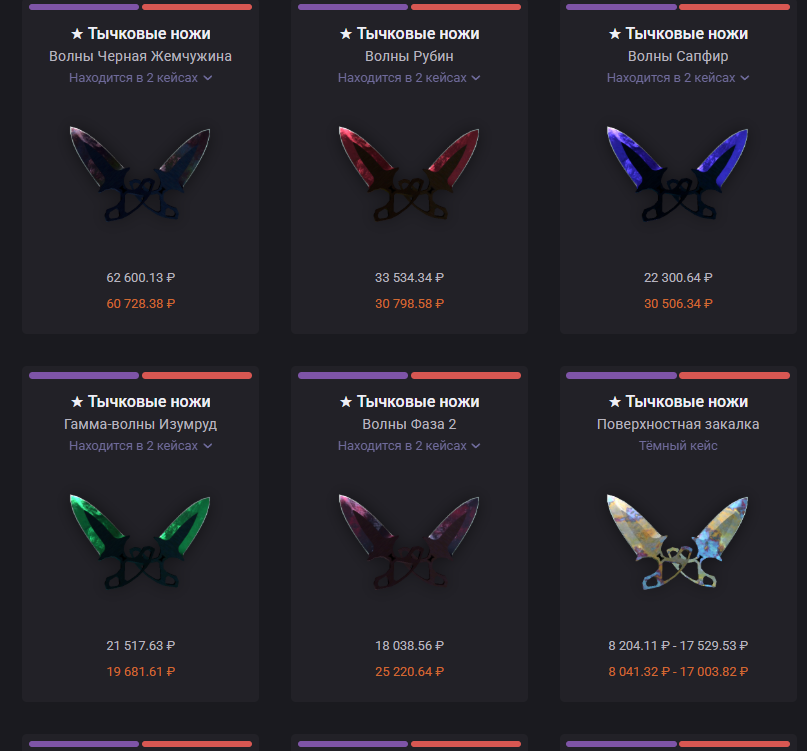
Task: Open the Поверхностная закалка knife image
Action: tap(677, 542)
